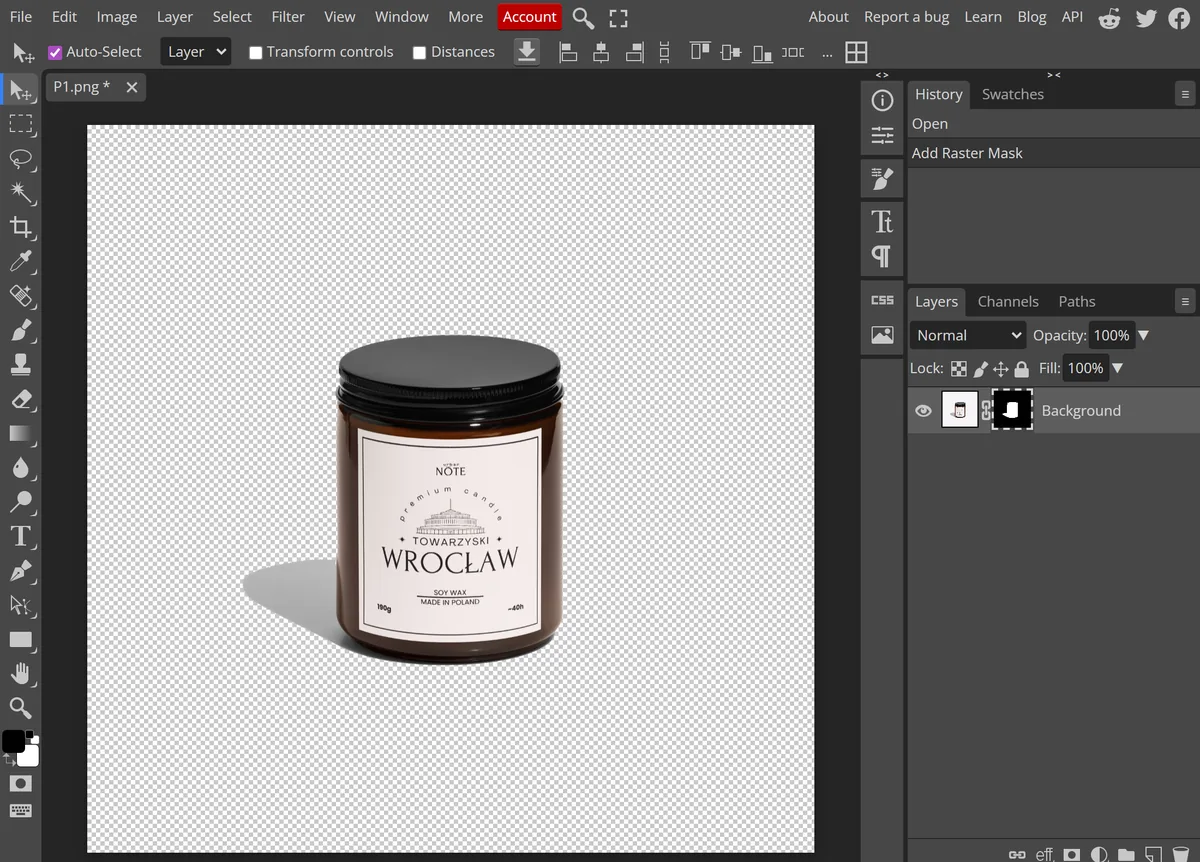Open the CSS panel
This screenshot has width=1200, height=862.
[x=882, y=300]
